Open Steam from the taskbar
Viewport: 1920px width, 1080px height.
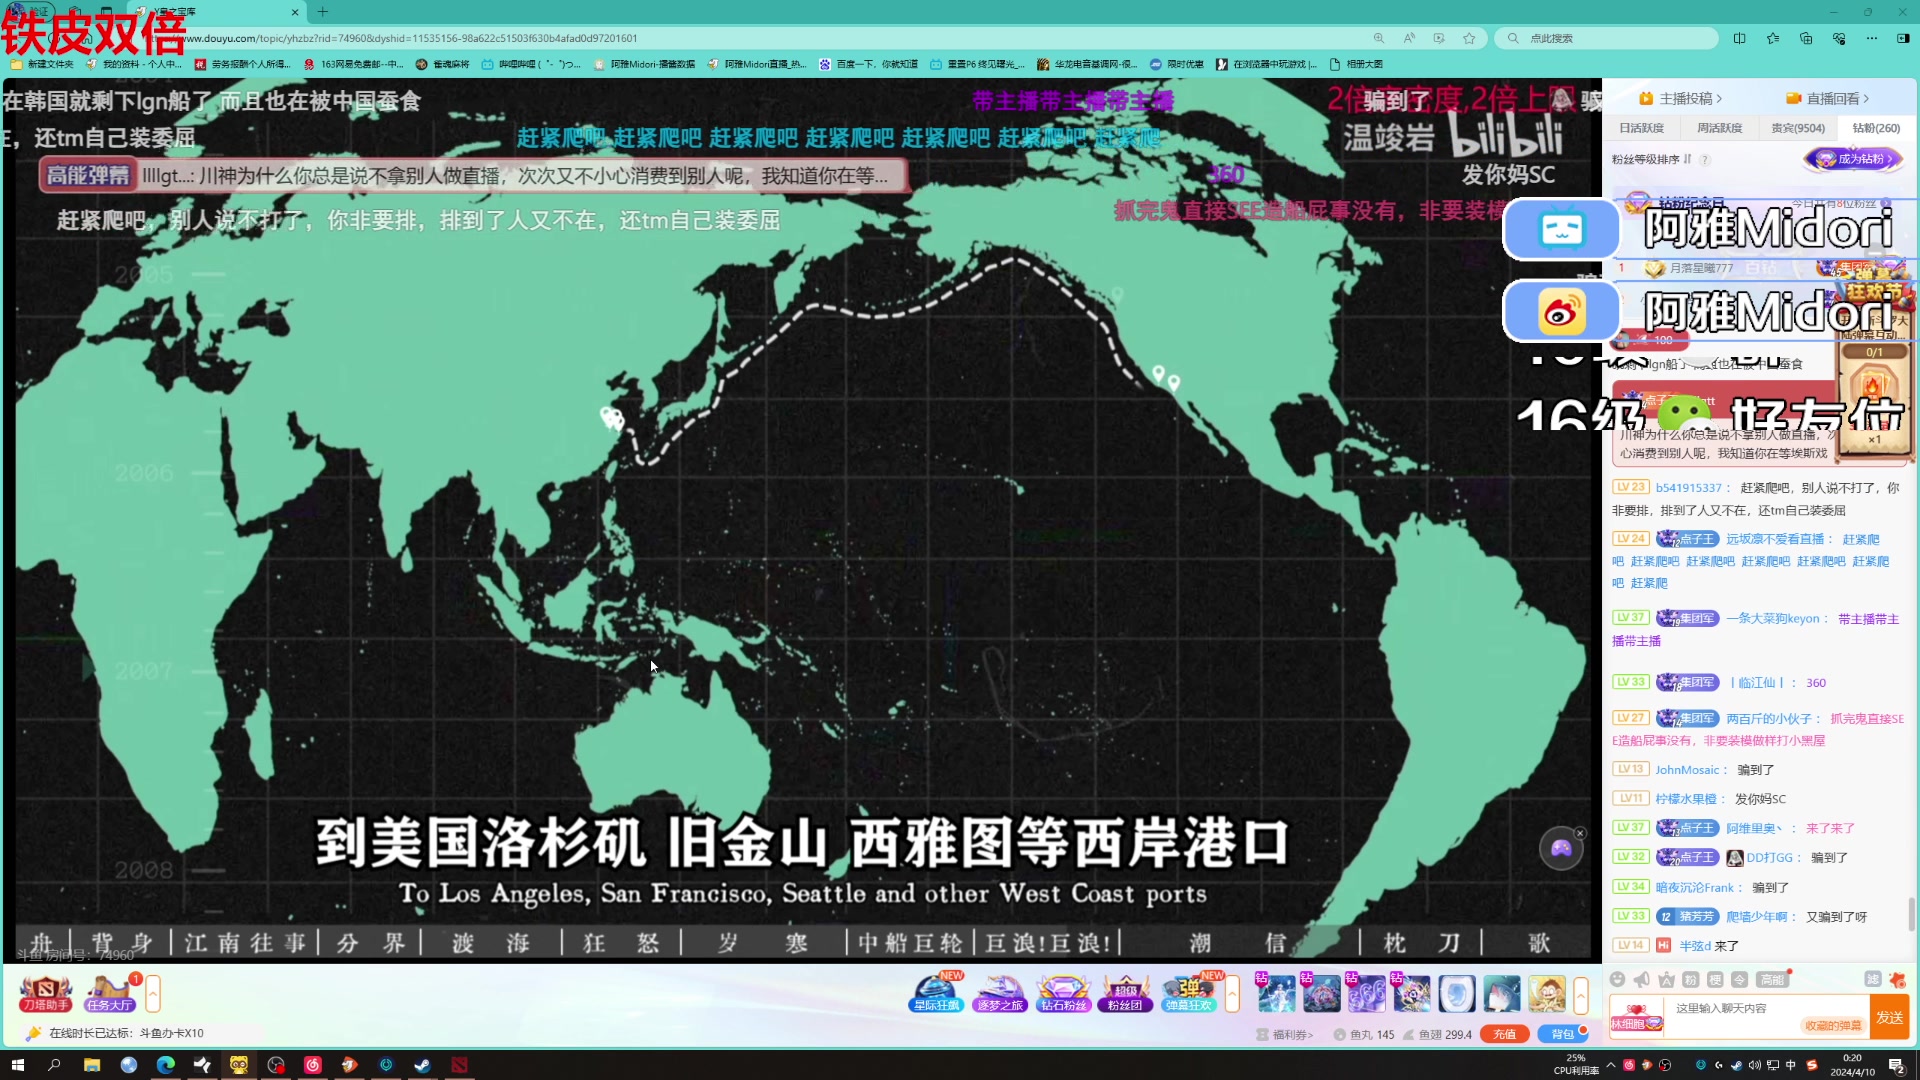pos(422,1065)
